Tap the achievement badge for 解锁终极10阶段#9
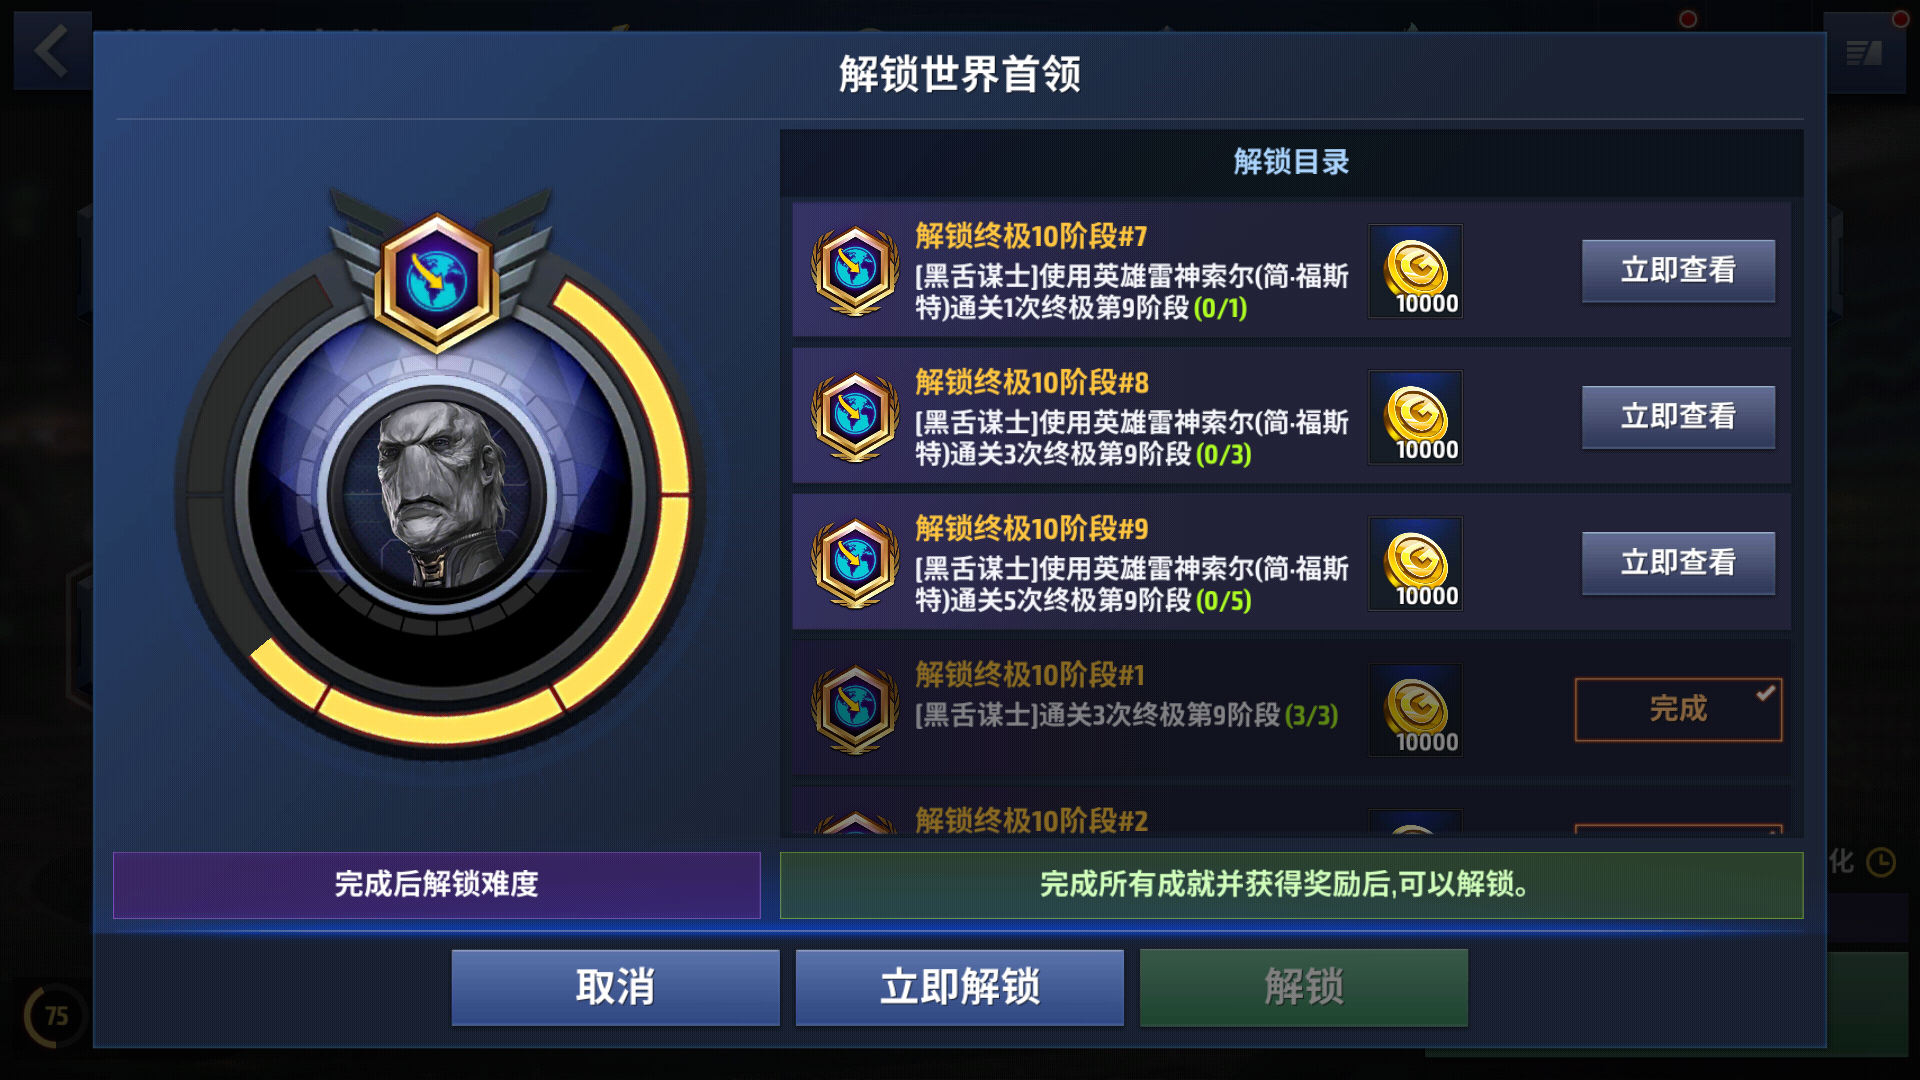 pos(855,563)
